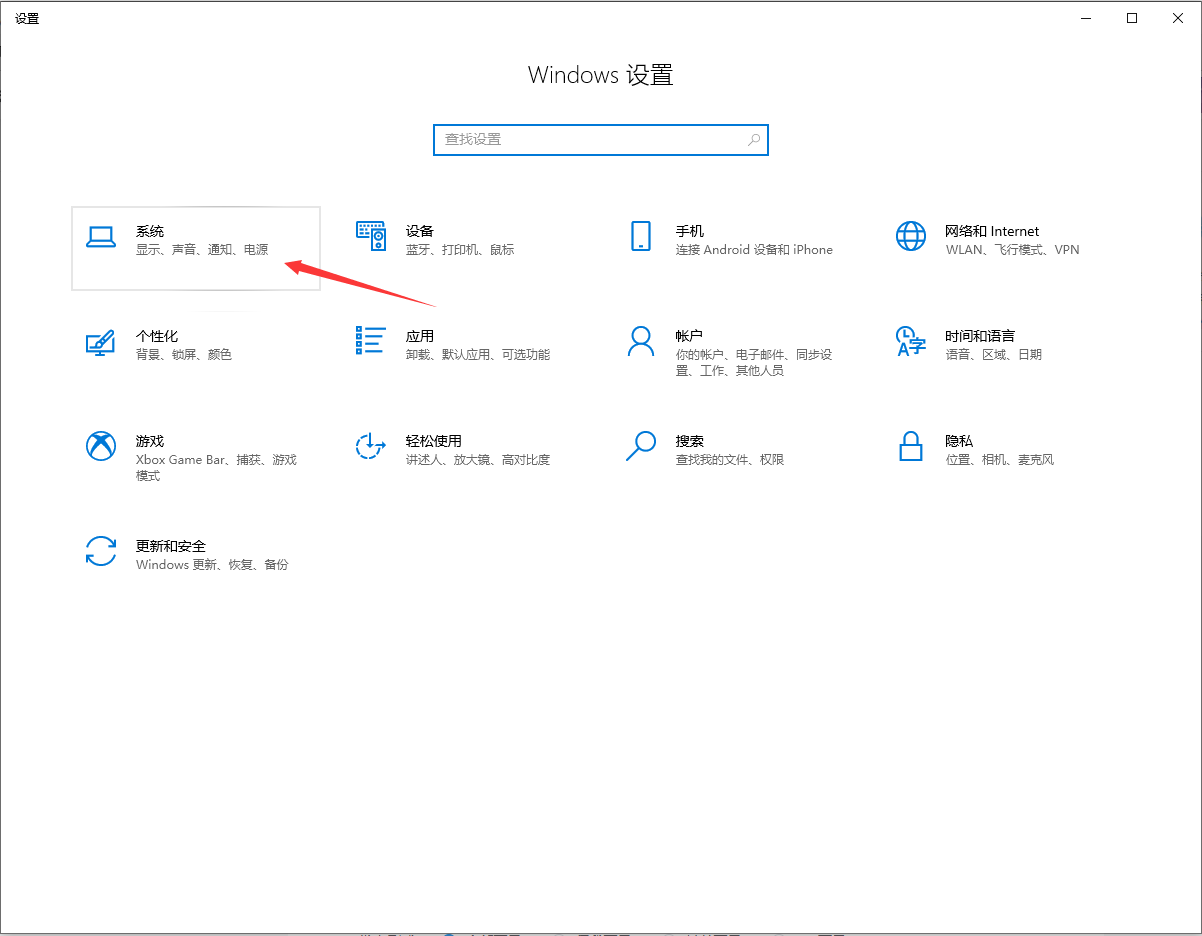
Task: Open the Phone icon
Action: pos(641,236)
